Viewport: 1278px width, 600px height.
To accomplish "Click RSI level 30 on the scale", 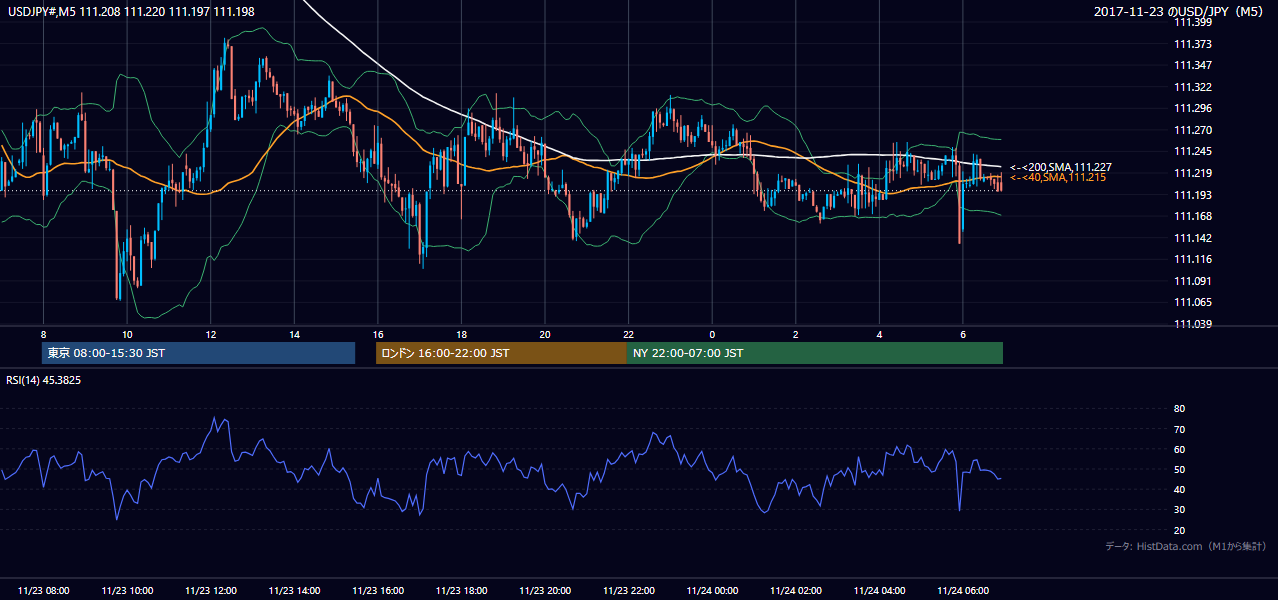I will (1180, 510).
